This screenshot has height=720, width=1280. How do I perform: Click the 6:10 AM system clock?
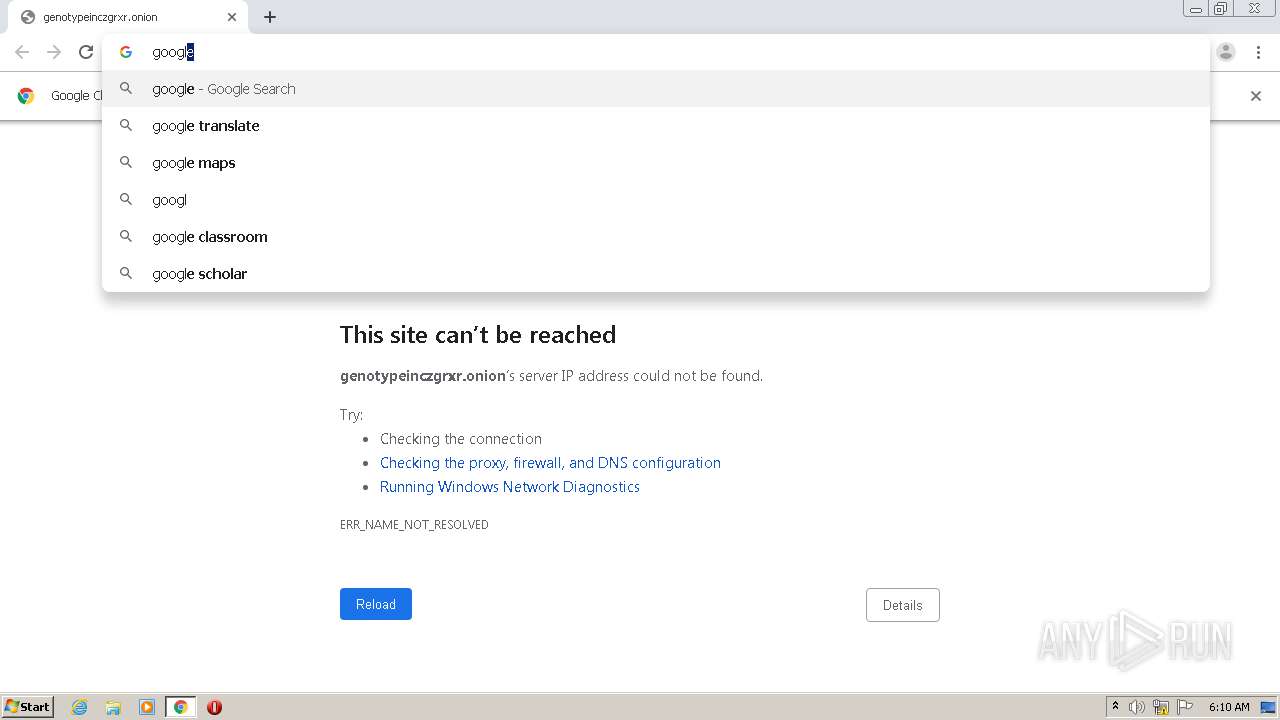[1229, 707]
